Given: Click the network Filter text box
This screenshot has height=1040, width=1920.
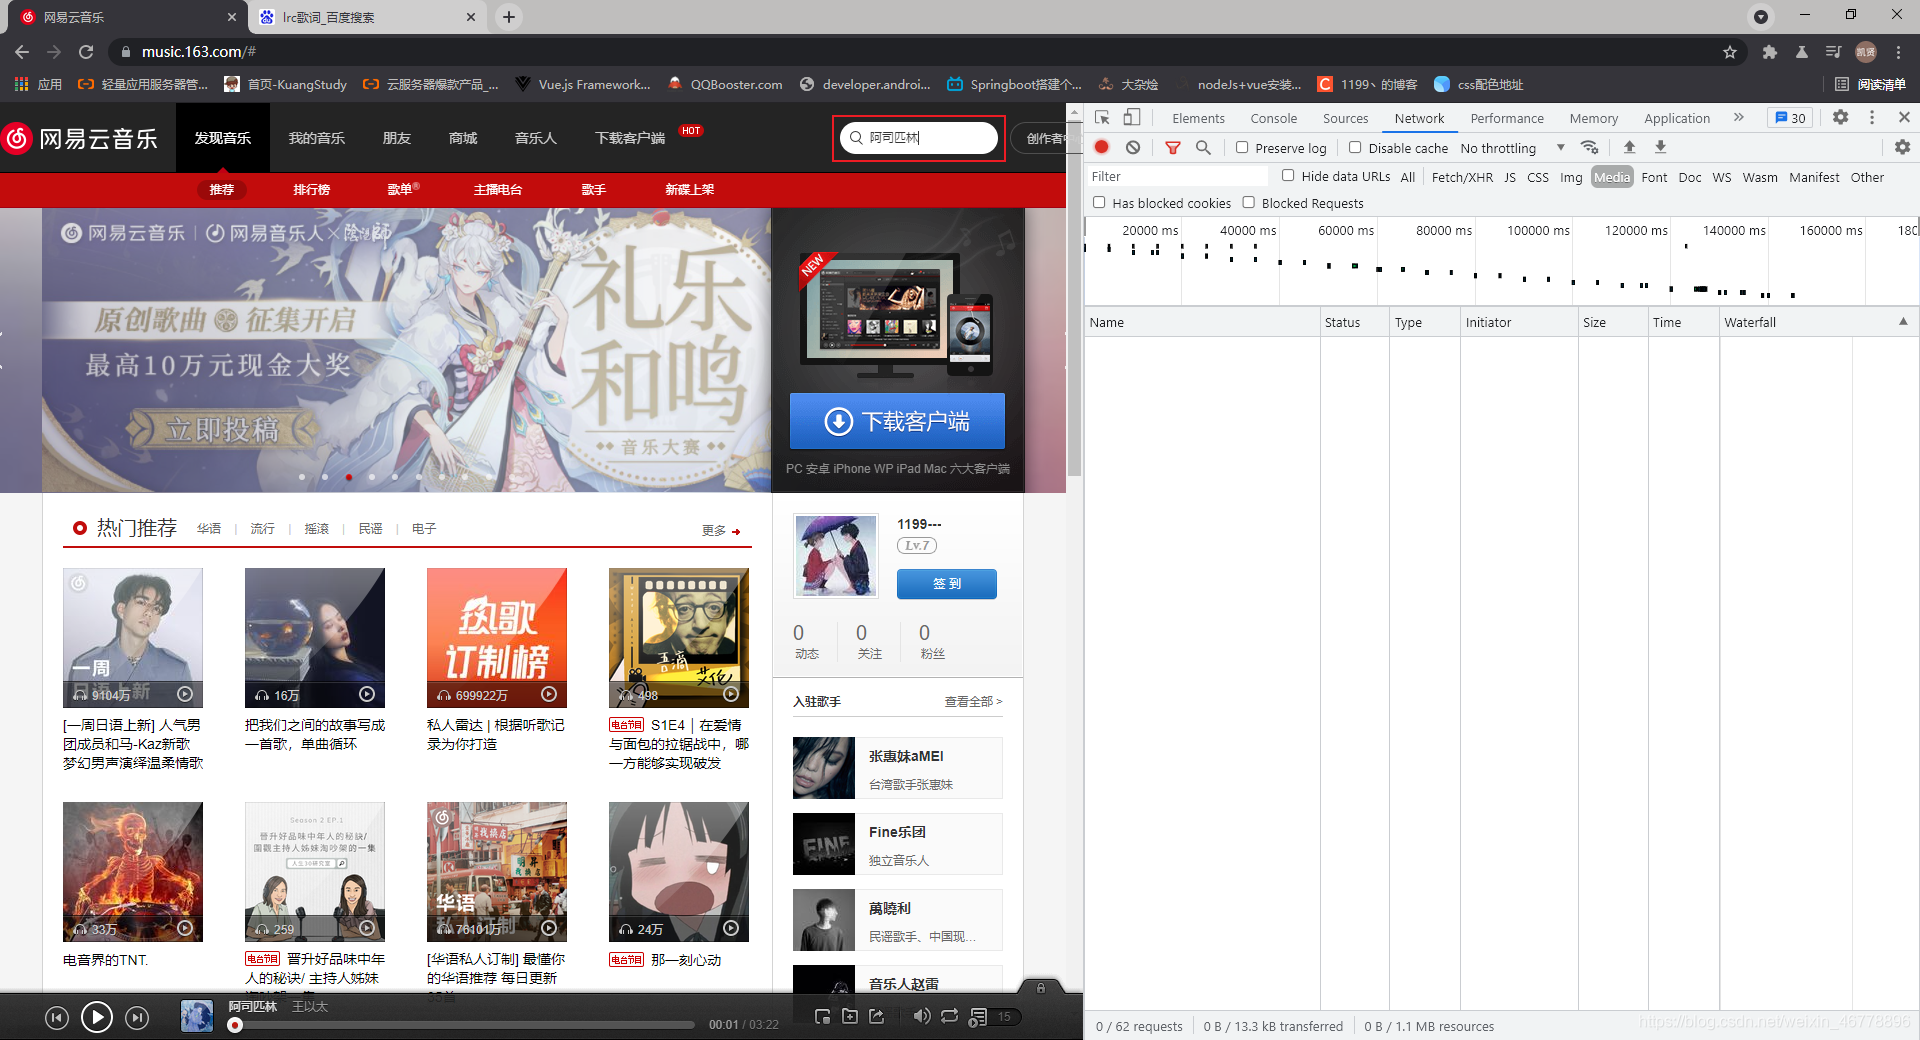Looking at the screenshot, I should pos(1177,177).
